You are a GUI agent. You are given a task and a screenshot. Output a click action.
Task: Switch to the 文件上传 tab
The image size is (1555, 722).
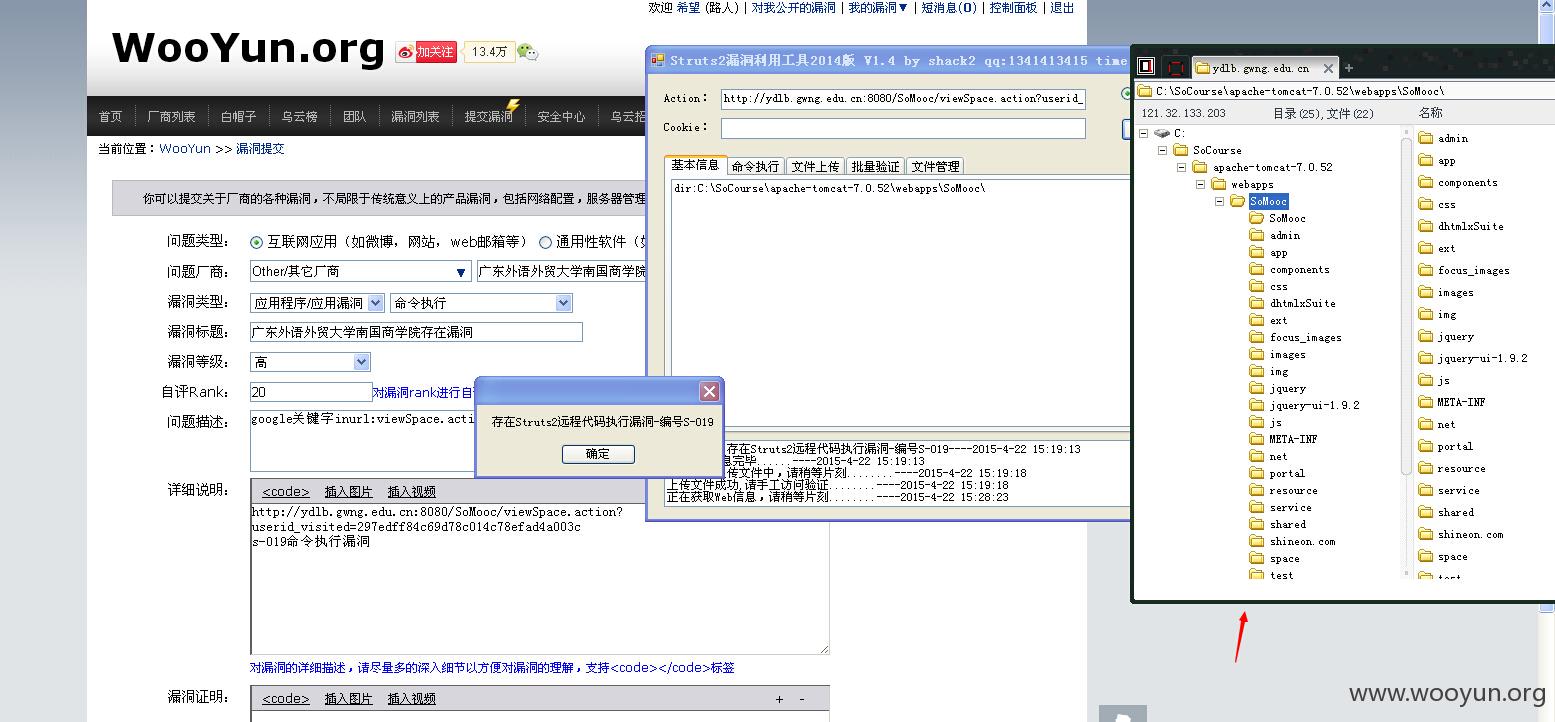tap(815, 166)
